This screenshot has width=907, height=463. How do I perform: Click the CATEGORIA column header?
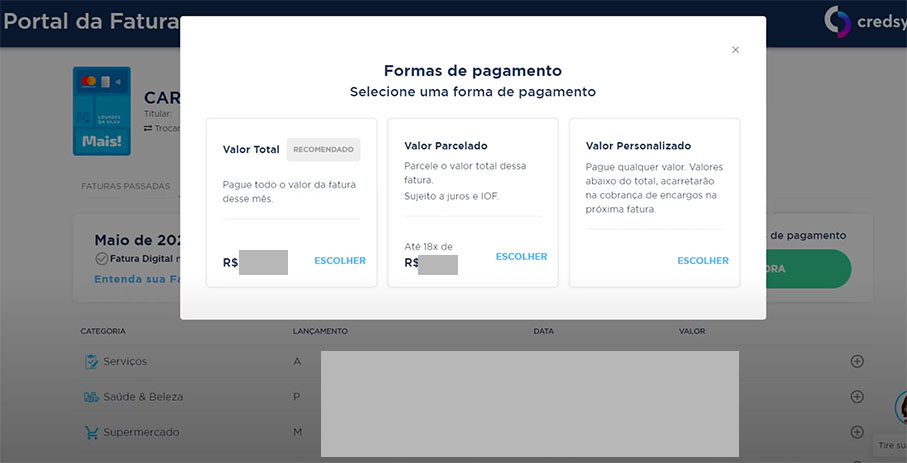[x=103, y=331]
